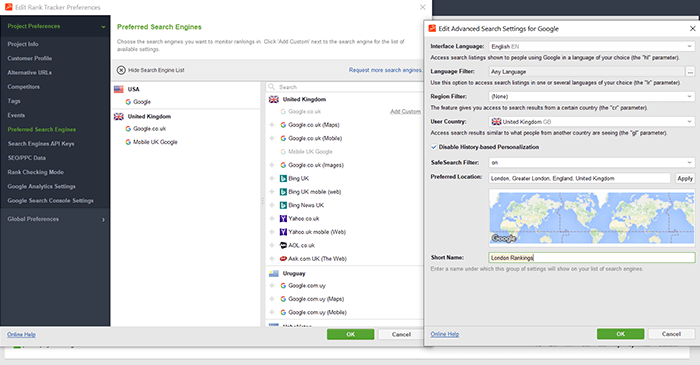Screen dimensions: 700x365
Task: Select Rank Checking Mode in the sidebar
Action: (36, 172)
